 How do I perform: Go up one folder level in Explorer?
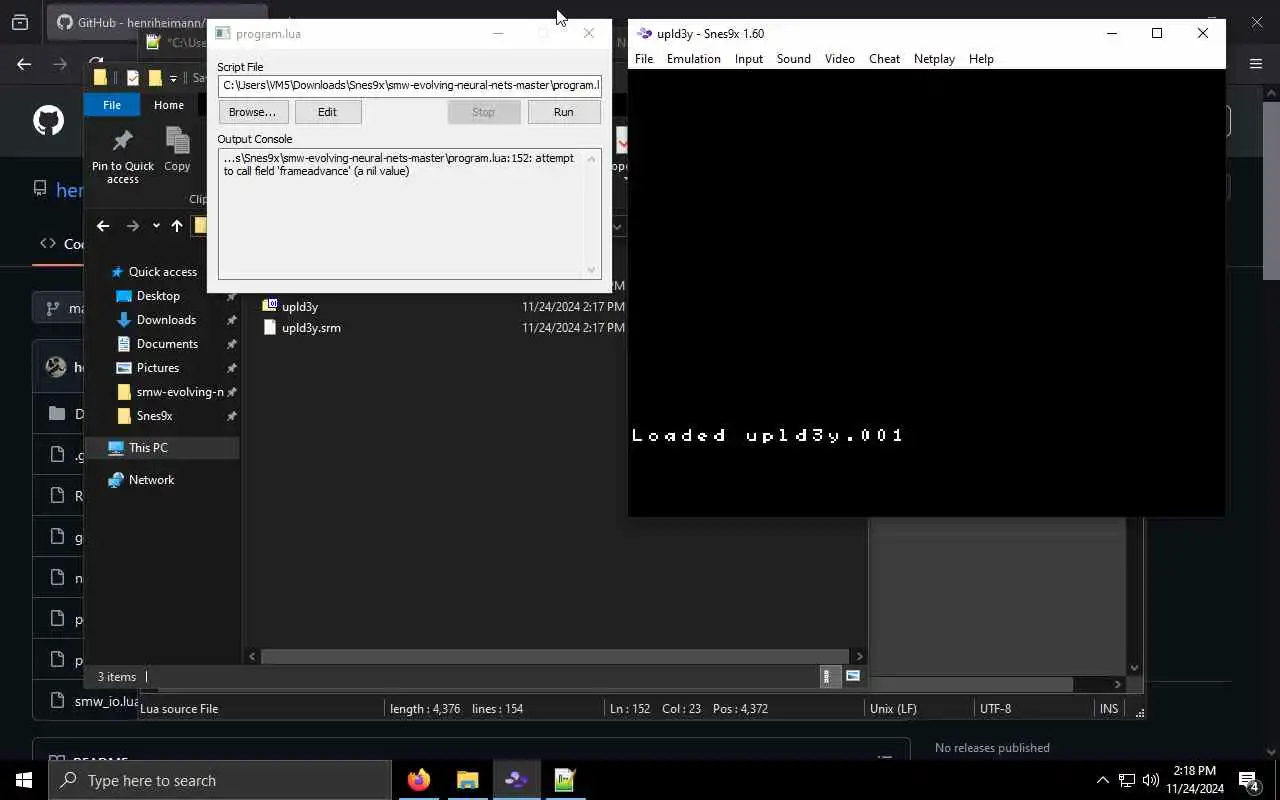(177, 226)
